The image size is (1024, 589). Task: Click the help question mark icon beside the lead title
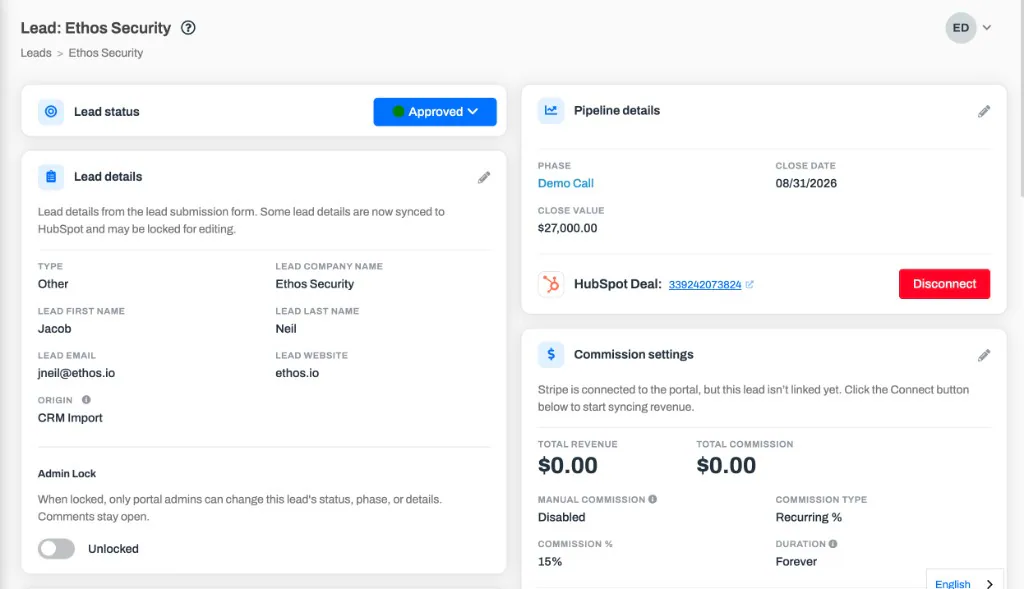pos(188,28)
